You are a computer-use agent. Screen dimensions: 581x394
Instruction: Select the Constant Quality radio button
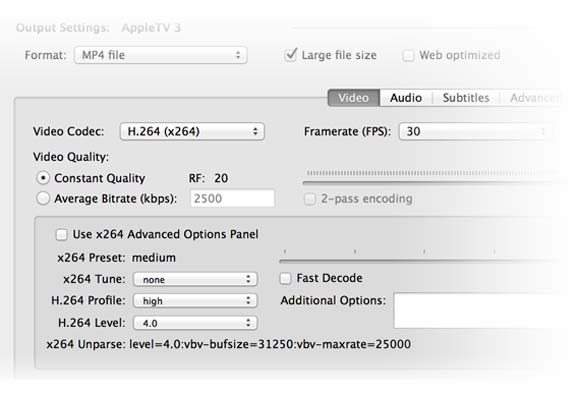point(43,178)
